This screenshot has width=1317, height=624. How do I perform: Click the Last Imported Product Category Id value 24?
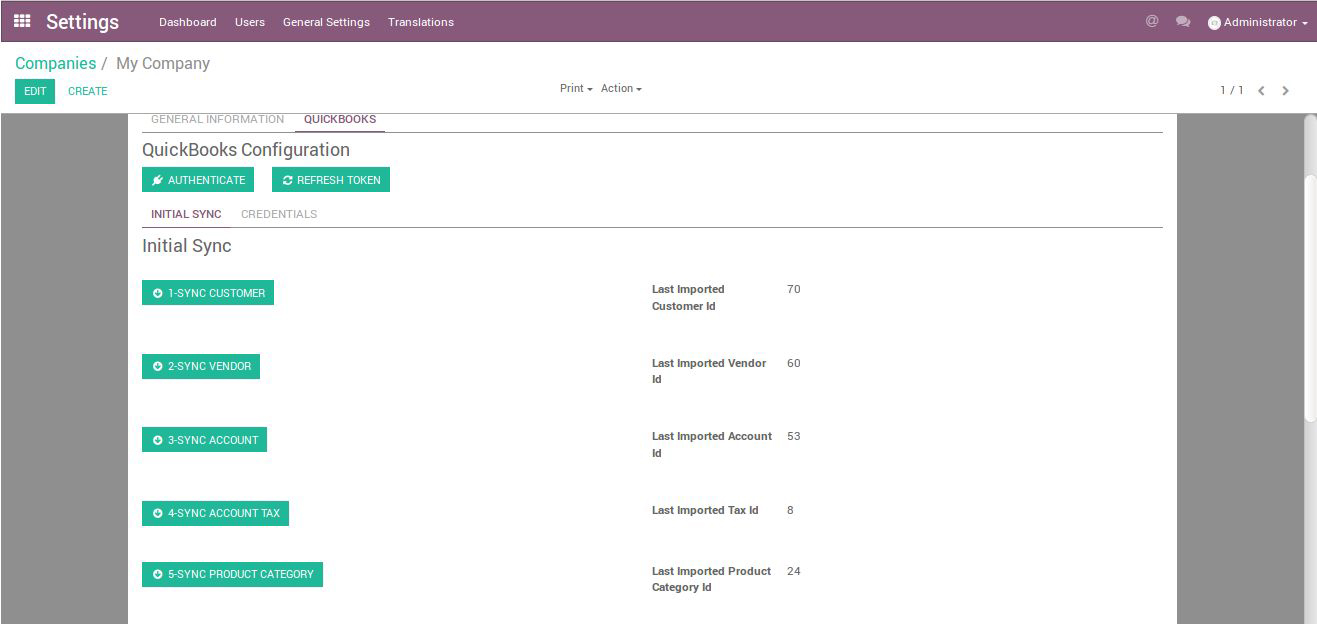(x=794, y=571)
